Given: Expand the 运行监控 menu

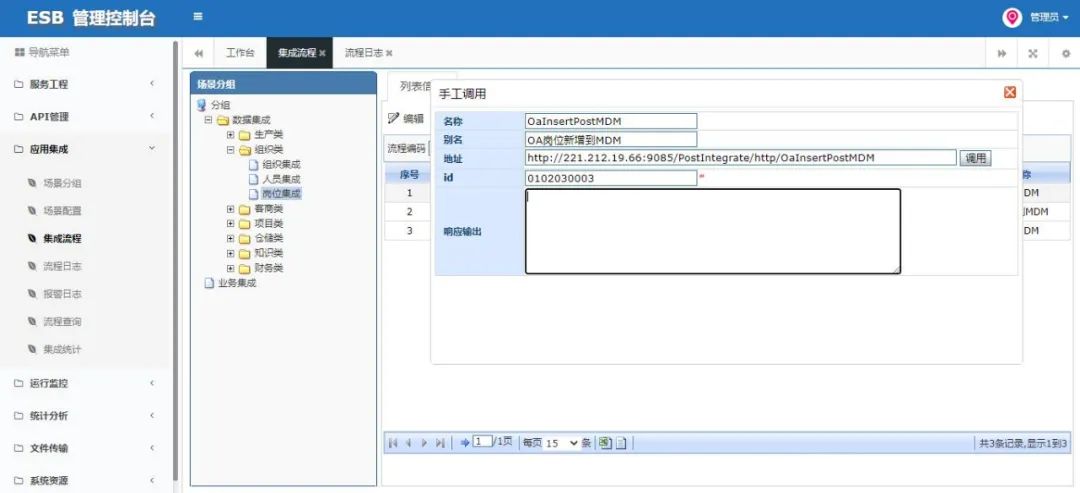Looking at the screenshot, I should (x=85, y=384).
